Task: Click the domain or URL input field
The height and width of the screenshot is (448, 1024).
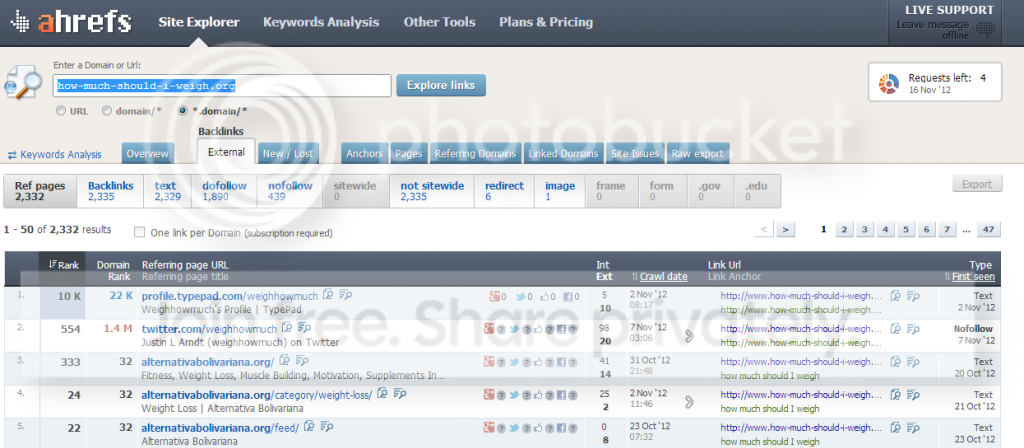Action: pos(222,86)
